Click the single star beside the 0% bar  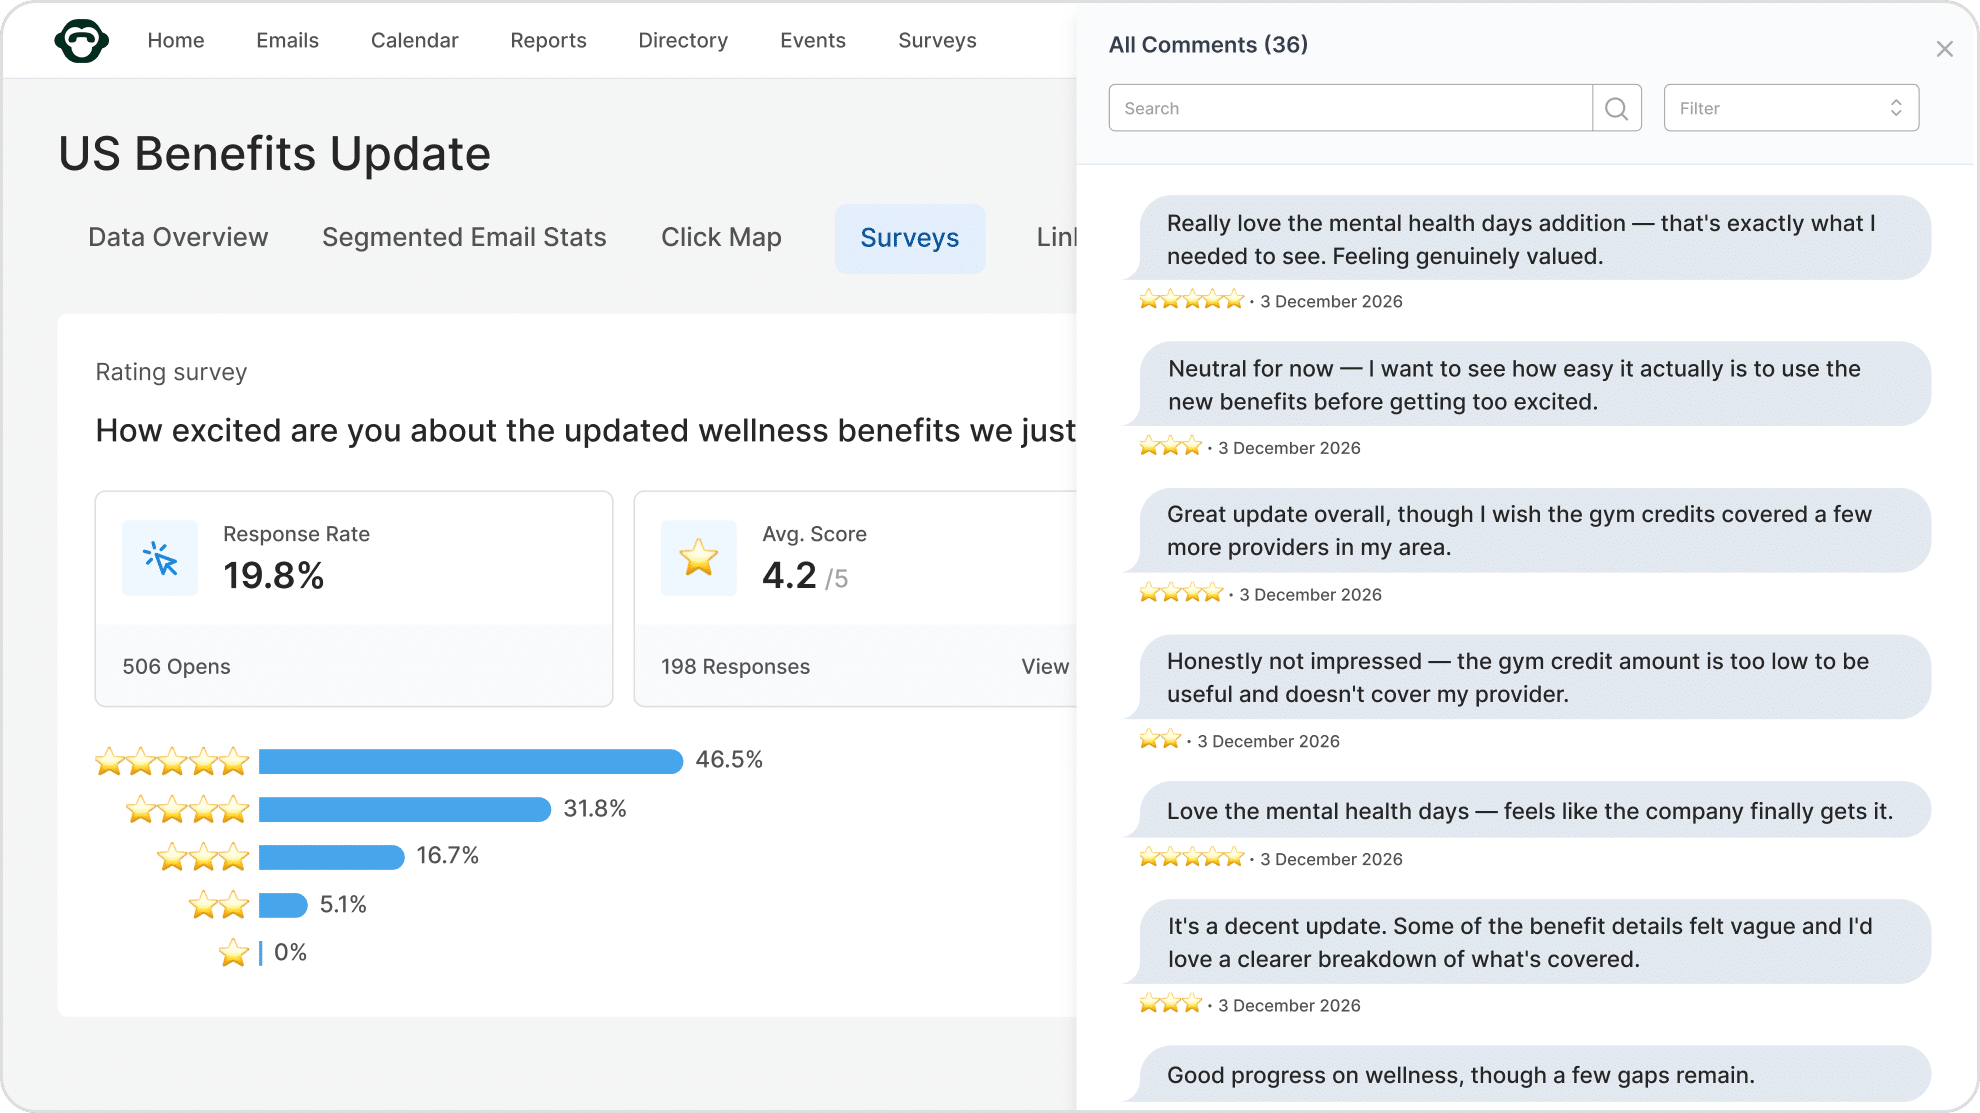[233, 953]
